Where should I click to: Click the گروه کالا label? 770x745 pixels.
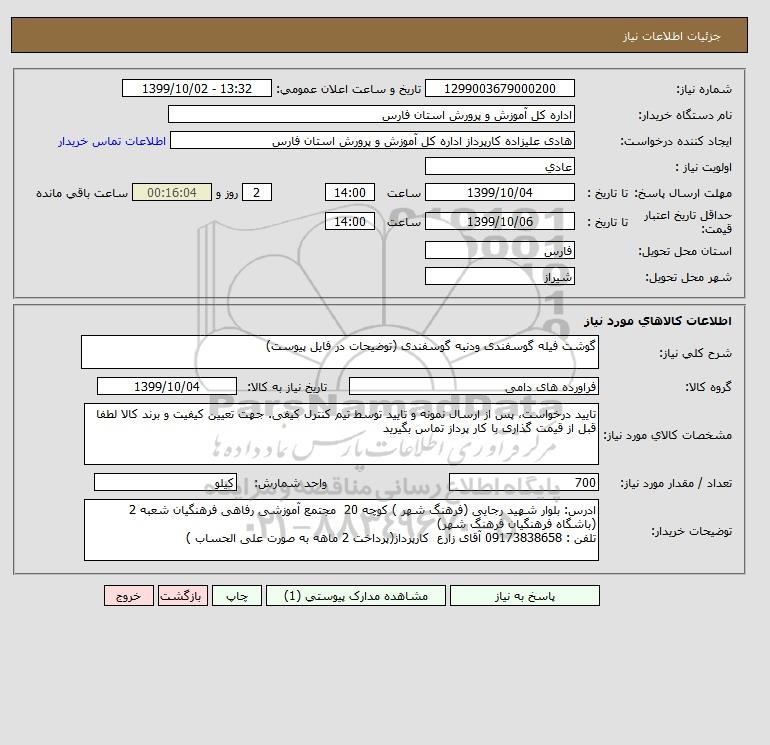708,387
